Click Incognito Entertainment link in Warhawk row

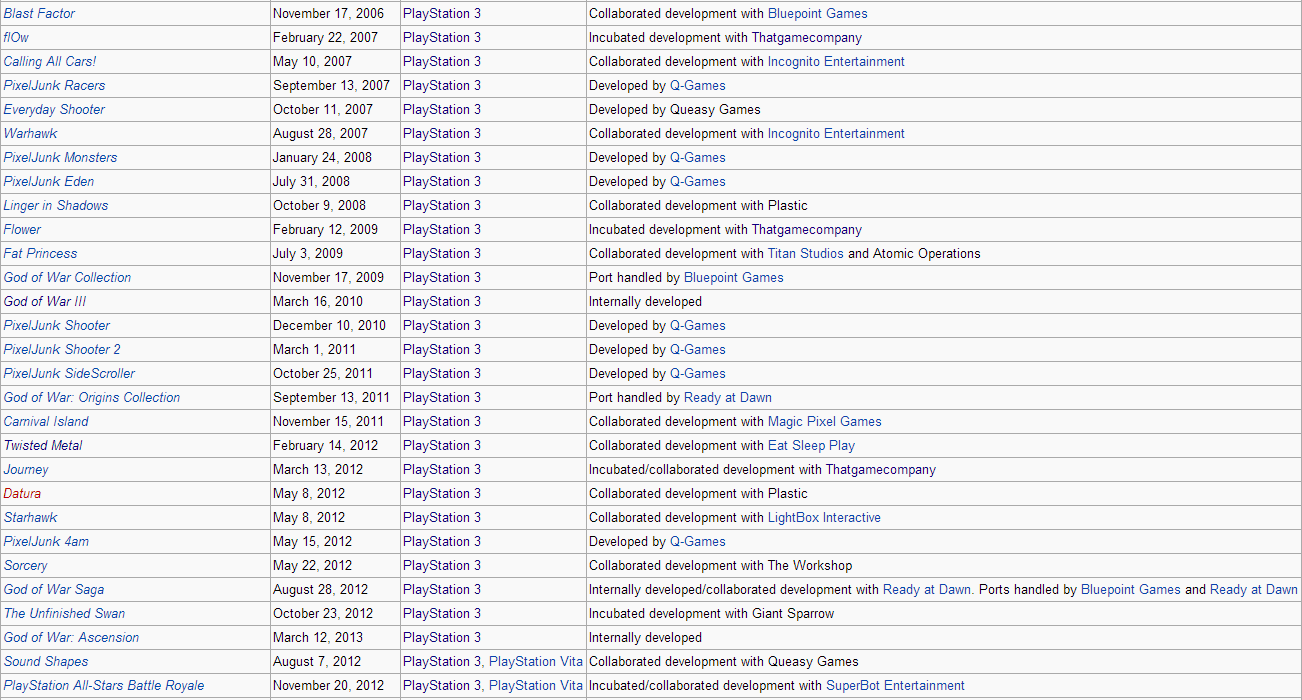point(836,133)
